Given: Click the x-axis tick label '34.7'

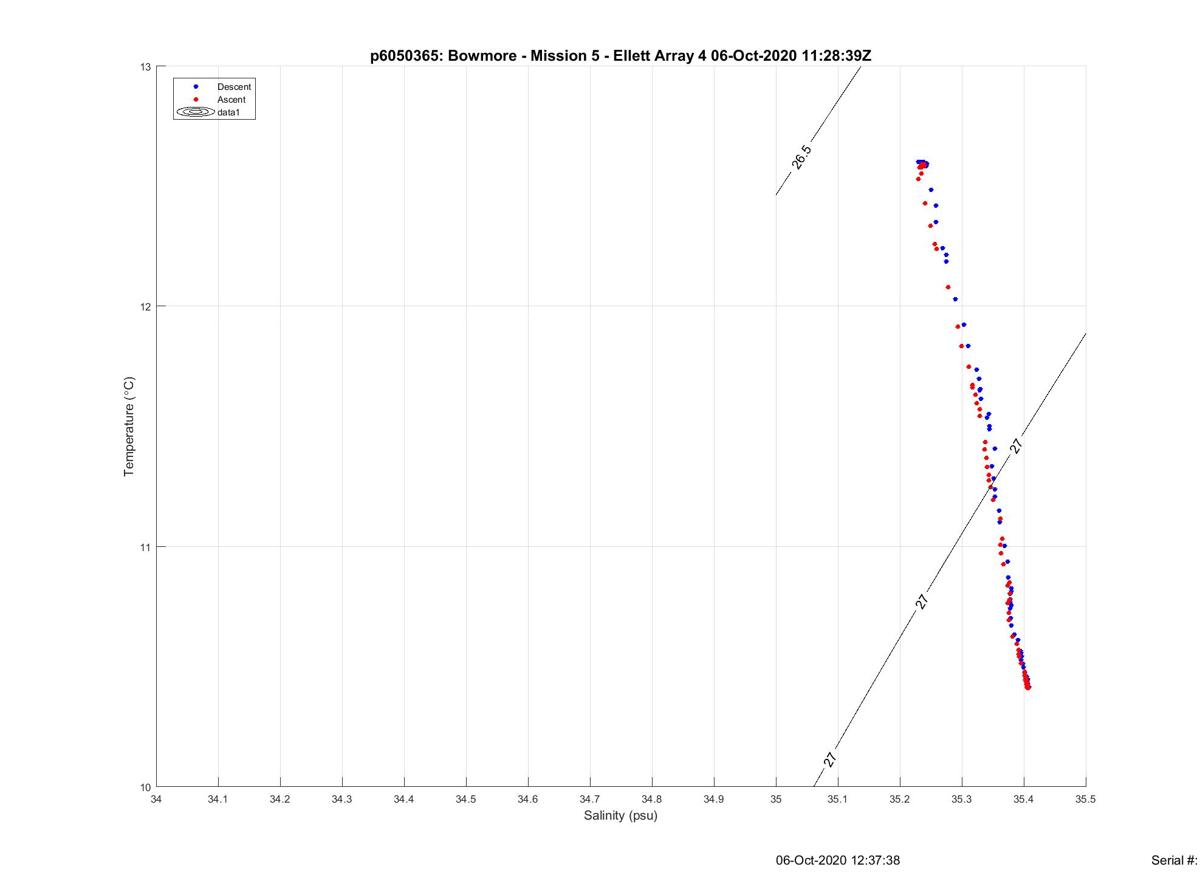Looking at the screenshot, I should tap(590, 800).
